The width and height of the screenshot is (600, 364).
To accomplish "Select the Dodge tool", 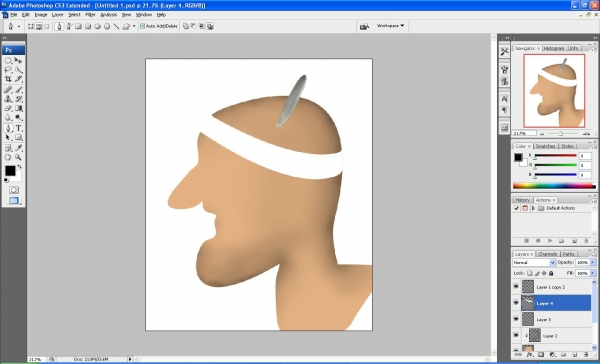I will coord(18,118).
